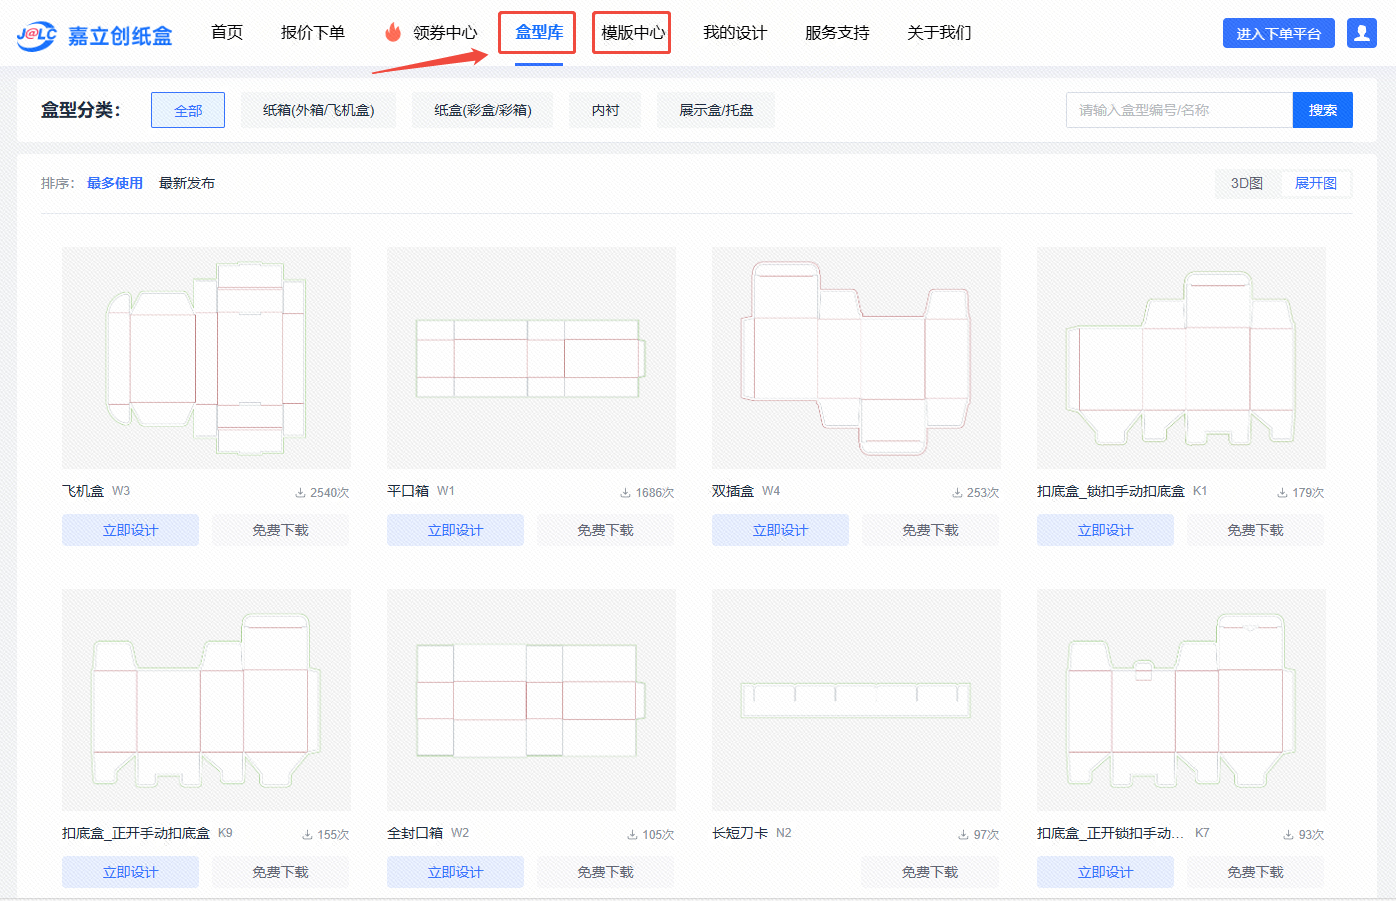Open the 模版中心 navigation tab
Image resolution: width=1396 pixels, height=901 pixels.
[632, 33]
